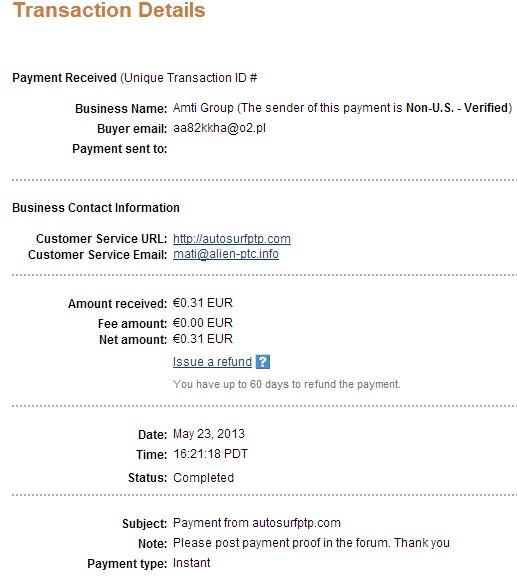Viewport: 517px width, 576px height.
Task: Click the Business Contact Information heading
Action: [x=96, y=208]
